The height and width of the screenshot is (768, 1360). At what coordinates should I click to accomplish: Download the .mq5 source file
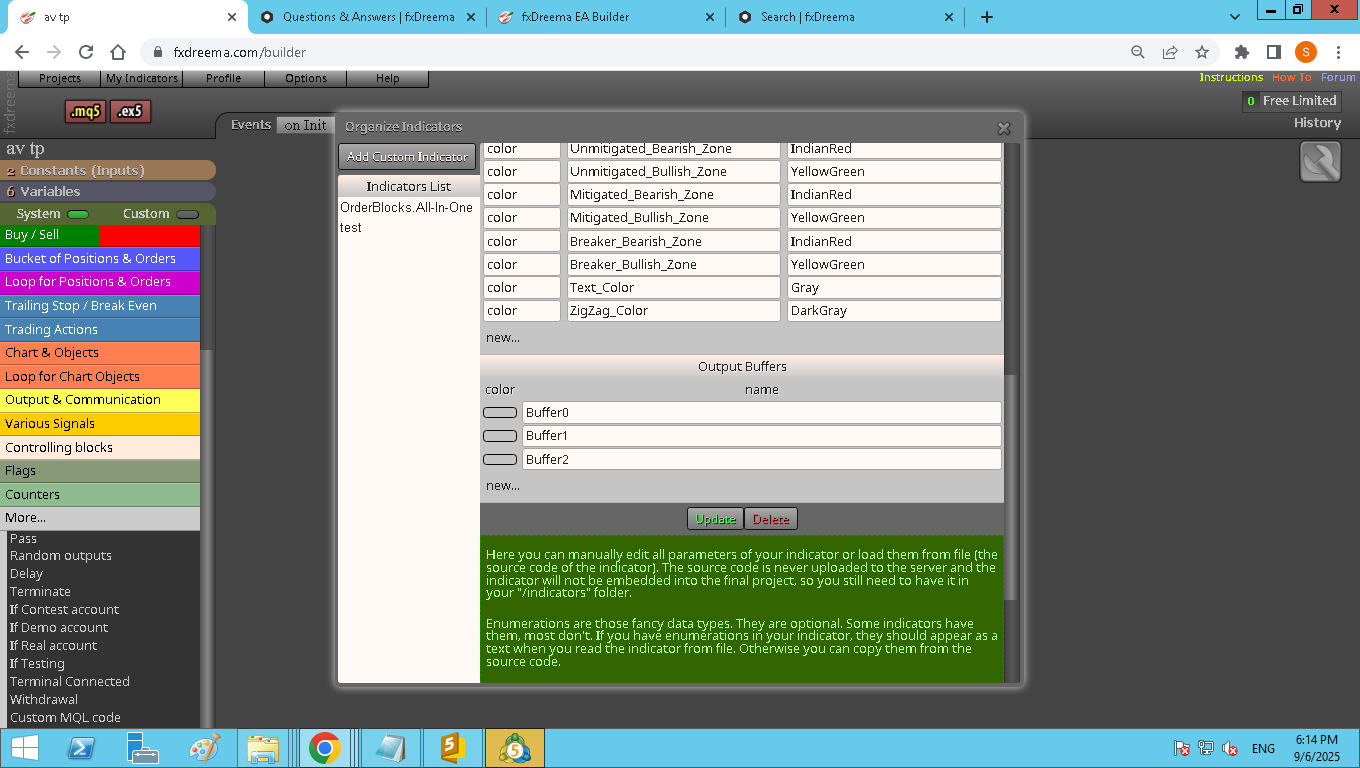(x=86, y=112)
